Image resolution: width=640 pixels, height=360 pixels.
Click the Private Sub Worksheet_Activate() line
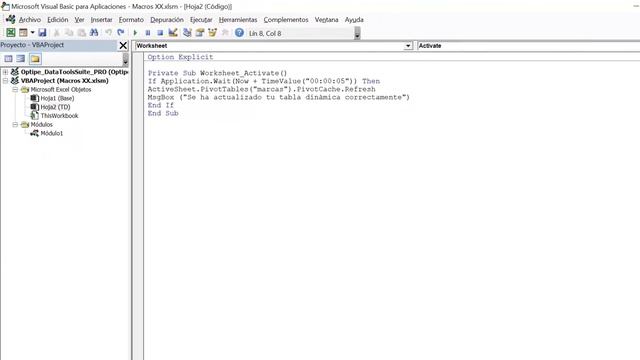(218, 73)
